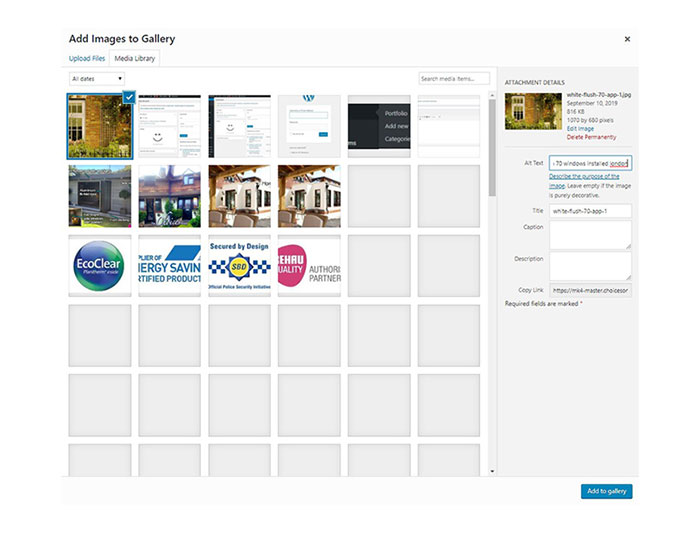Focus the Search media items field
The height and width of the screenshot is (533, 700).
tap(454, 79)
